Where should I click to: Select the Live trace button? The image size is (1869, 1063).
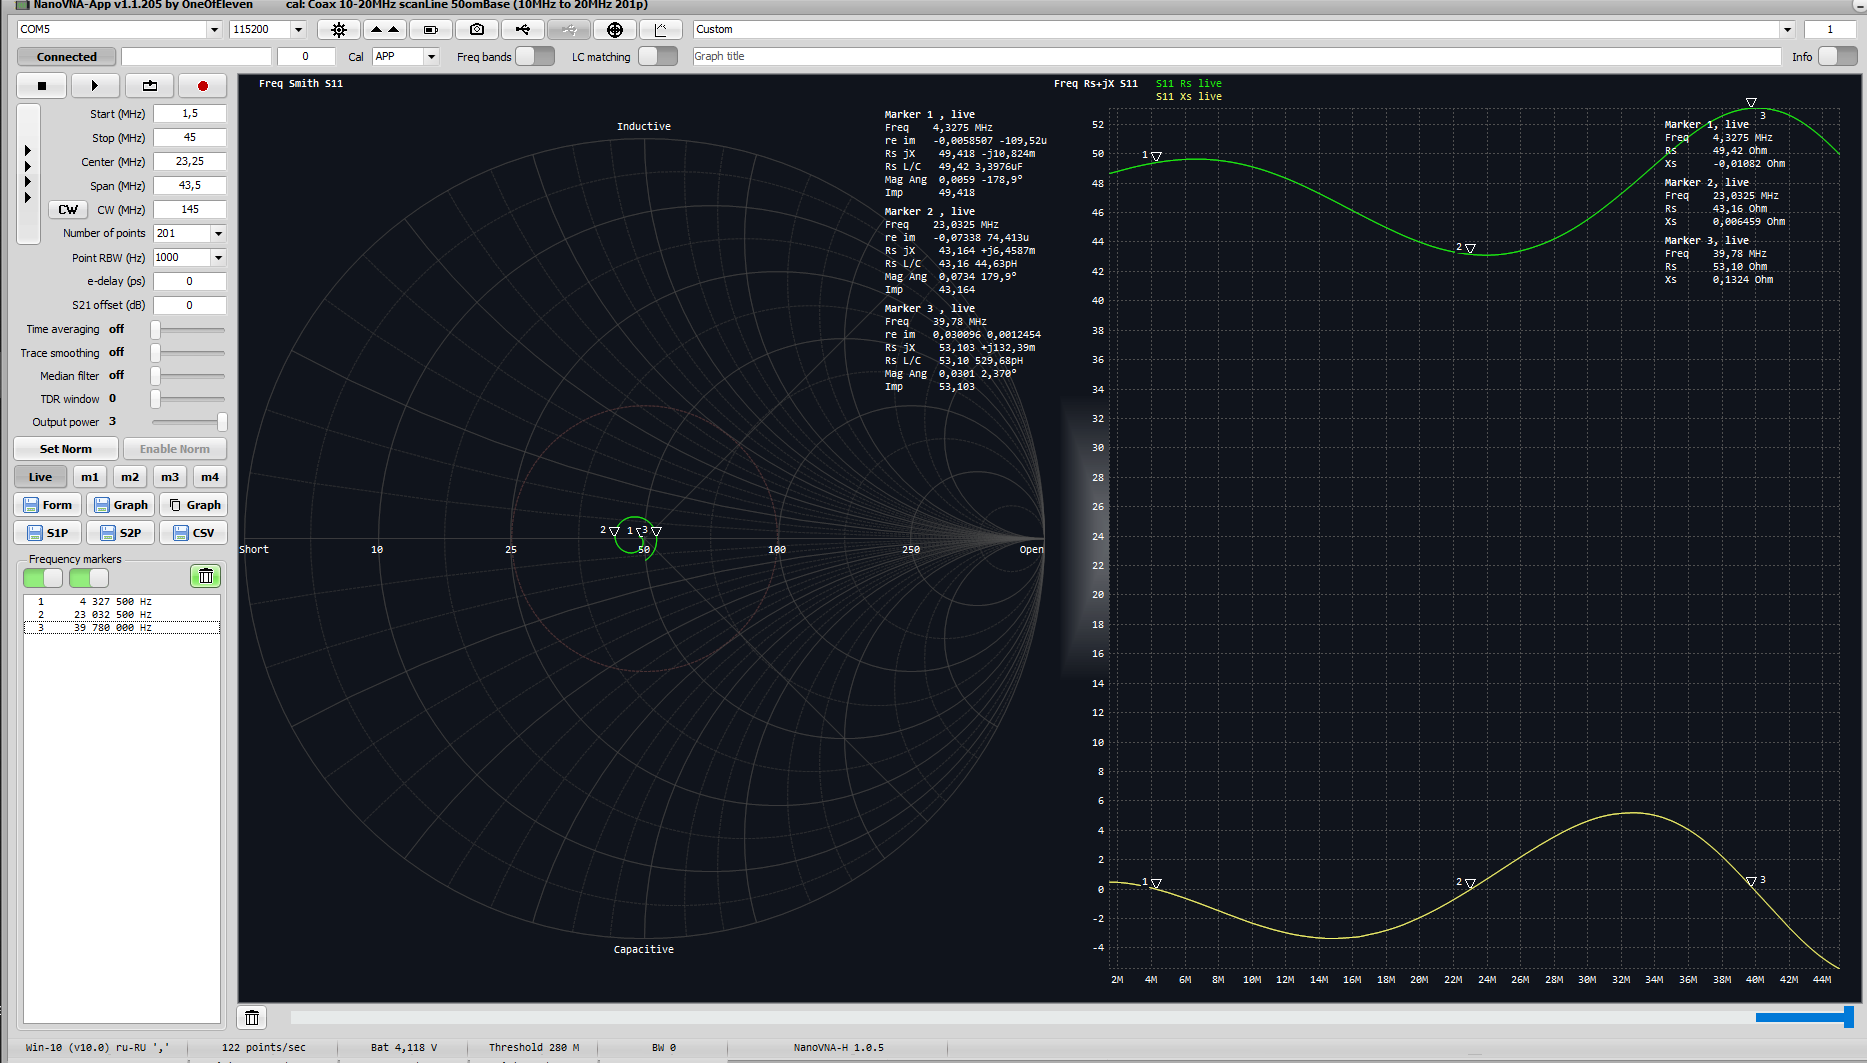40,477
